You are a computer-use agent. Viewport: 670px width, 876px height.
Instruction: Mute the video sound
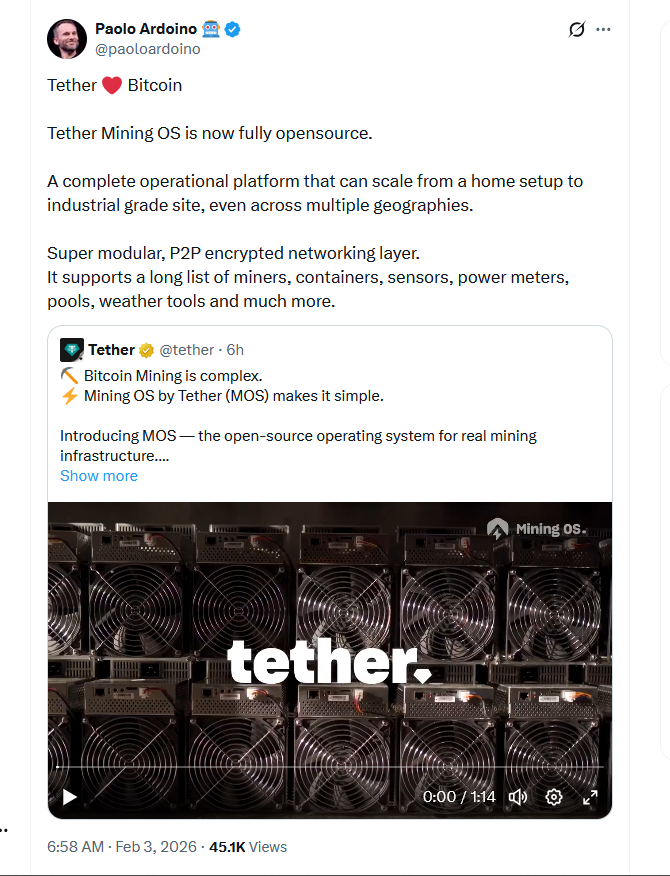[x=516, y=797]
